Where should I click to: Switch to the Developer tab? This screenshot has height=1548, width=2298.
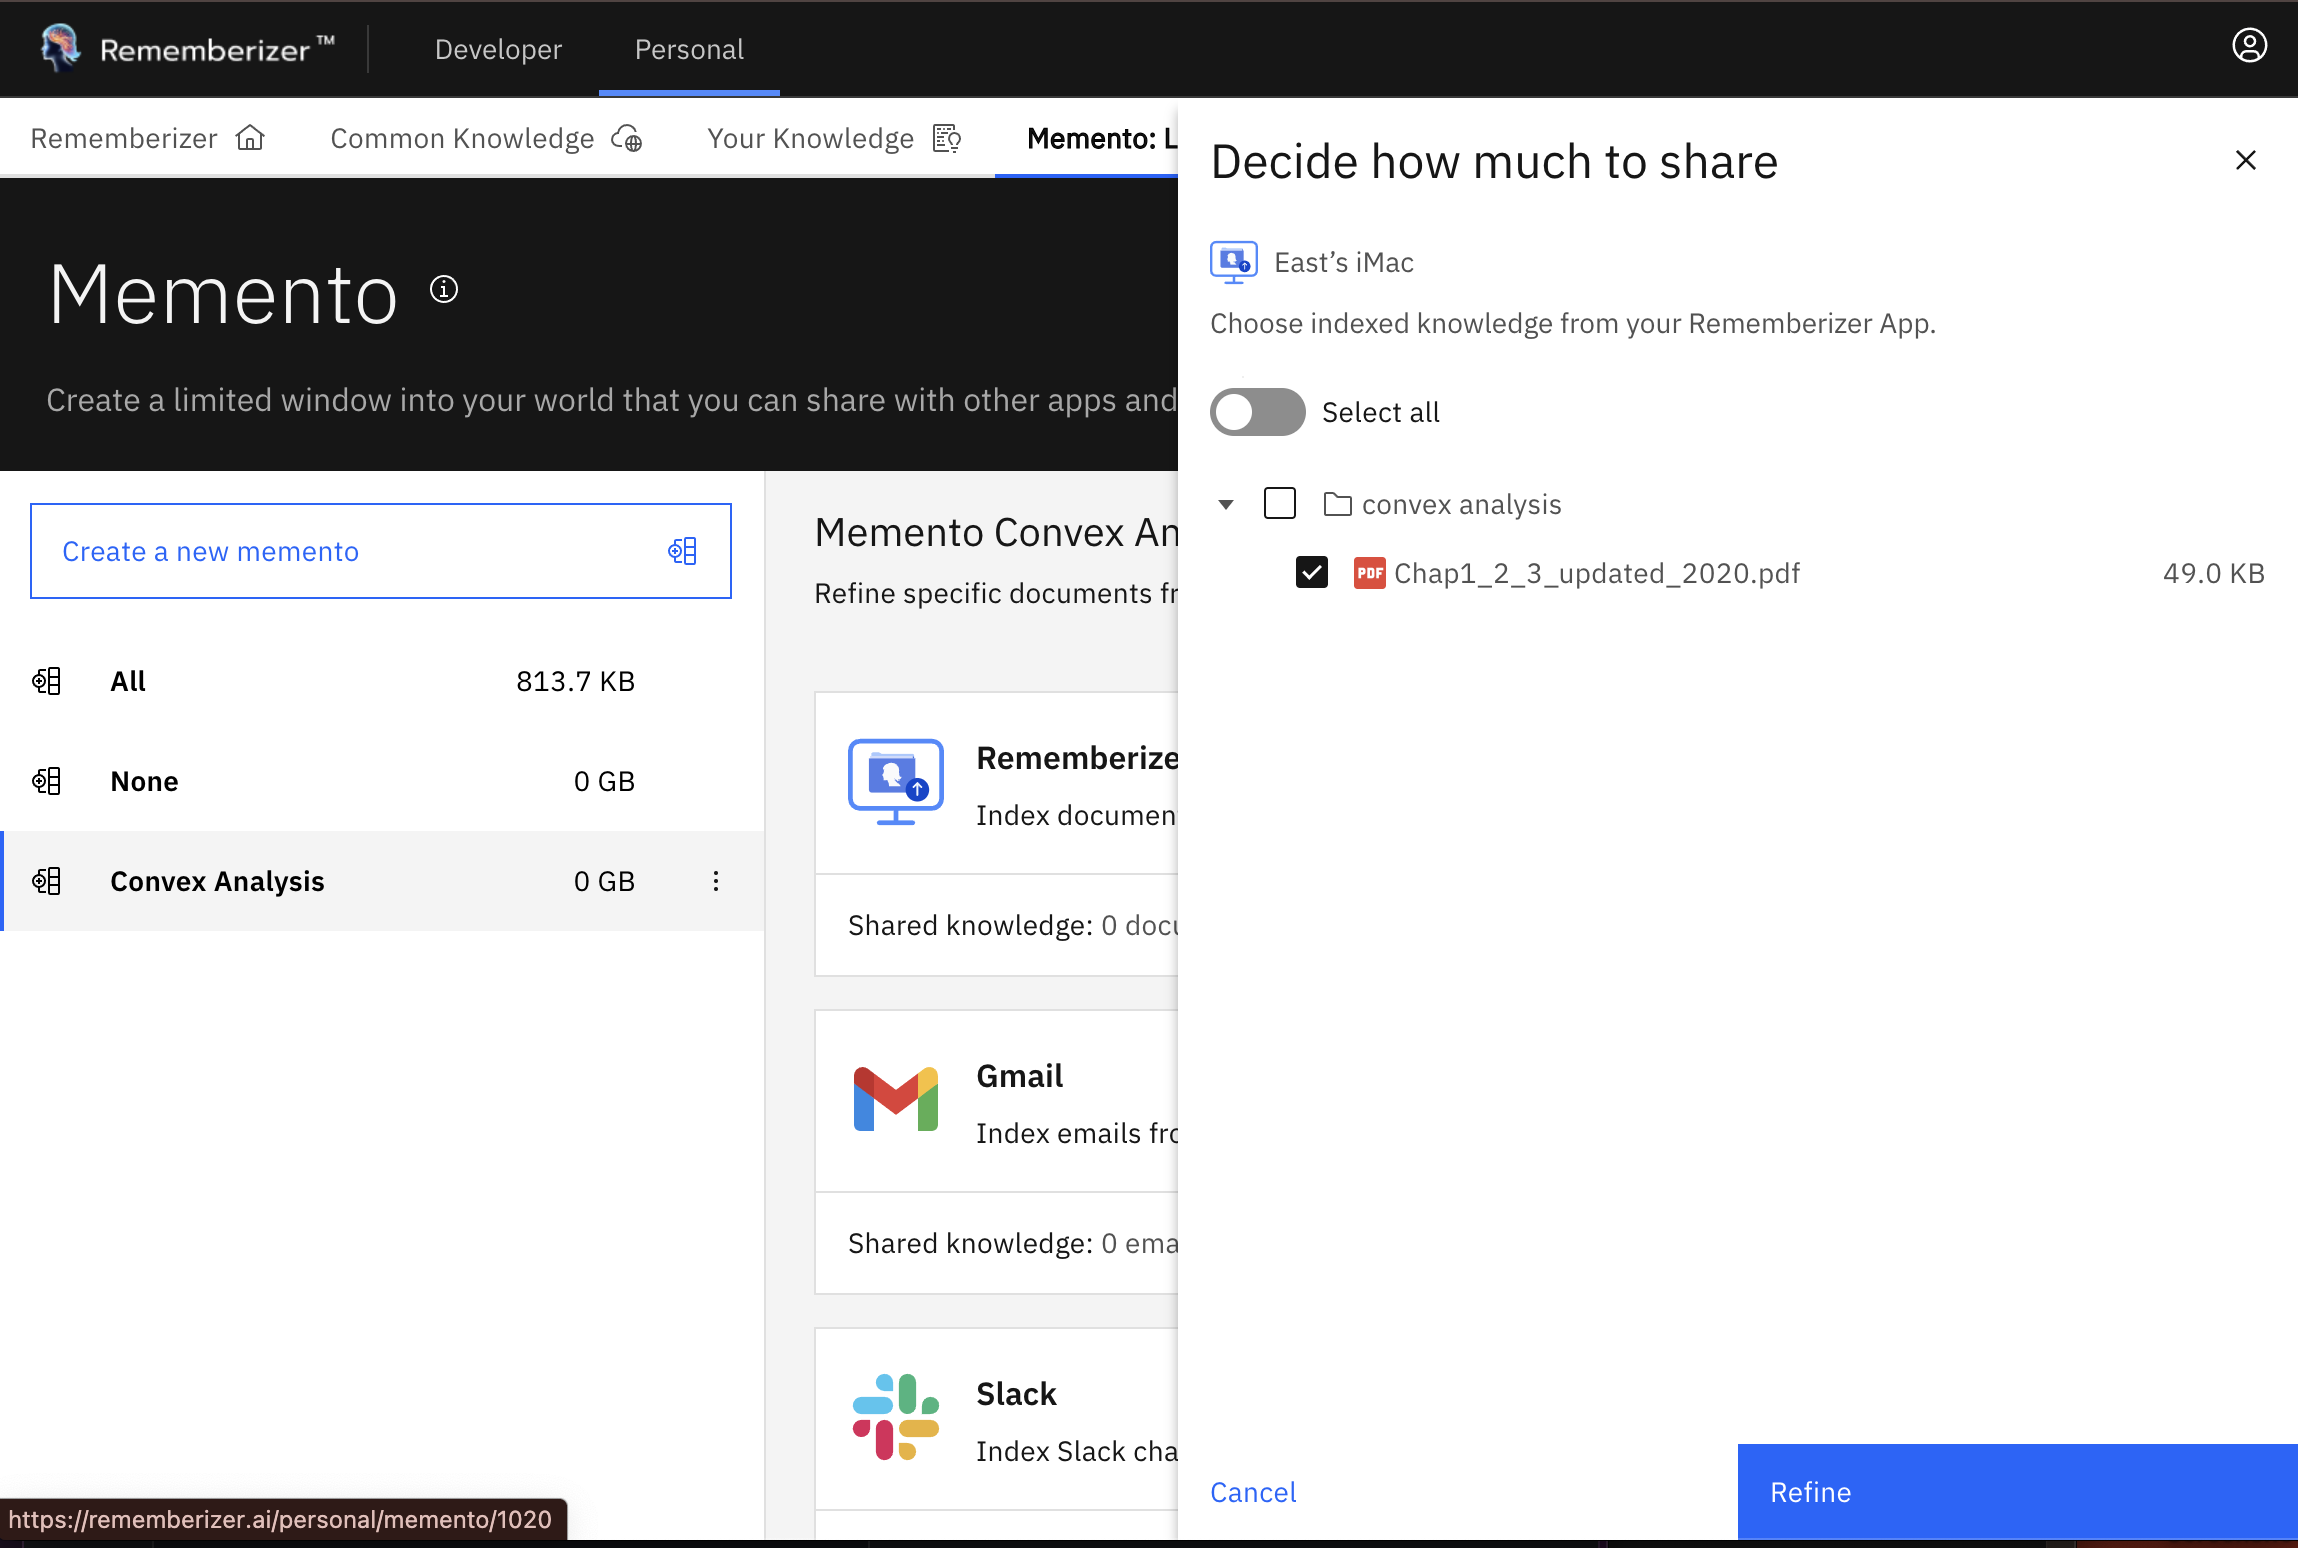coord(498,49)
